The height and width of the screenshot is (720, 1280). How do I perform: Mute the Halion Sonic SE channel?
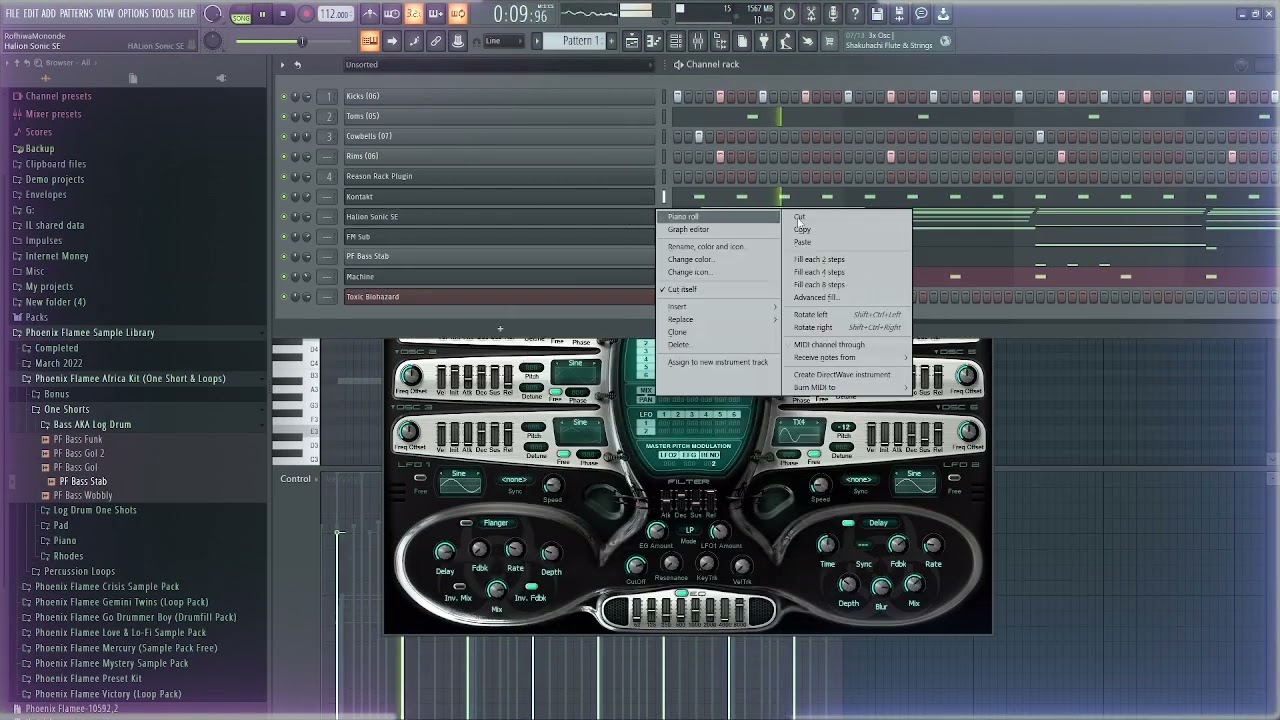284,217
